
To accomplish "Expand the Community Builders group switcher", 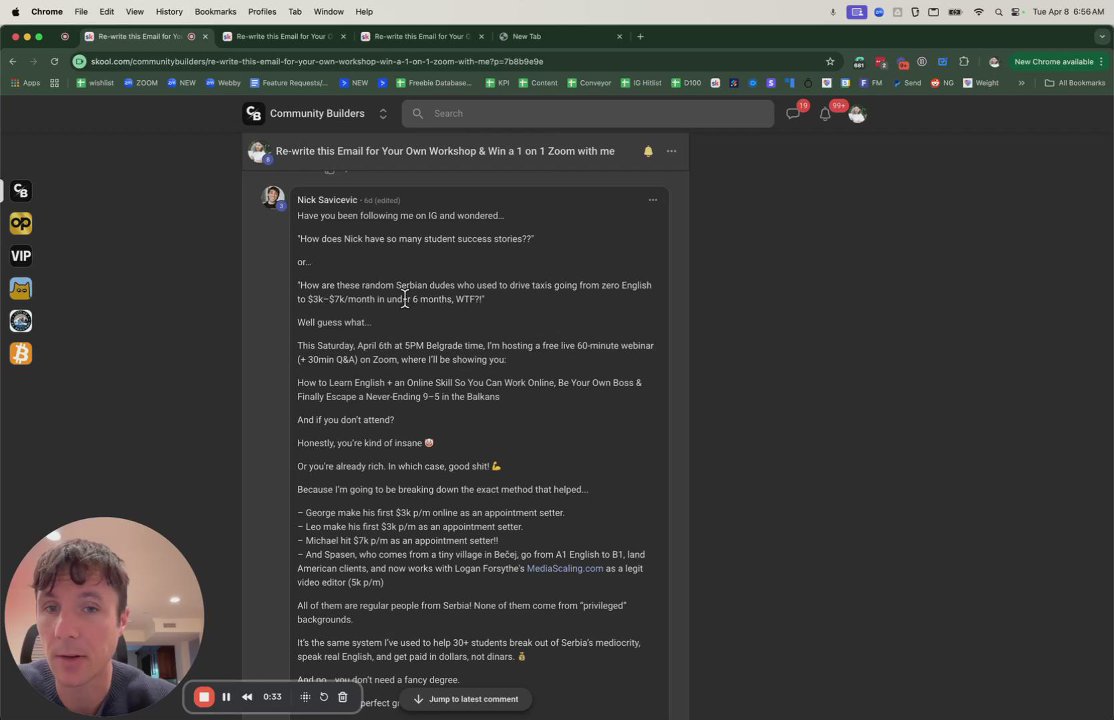I will point(383,114).
